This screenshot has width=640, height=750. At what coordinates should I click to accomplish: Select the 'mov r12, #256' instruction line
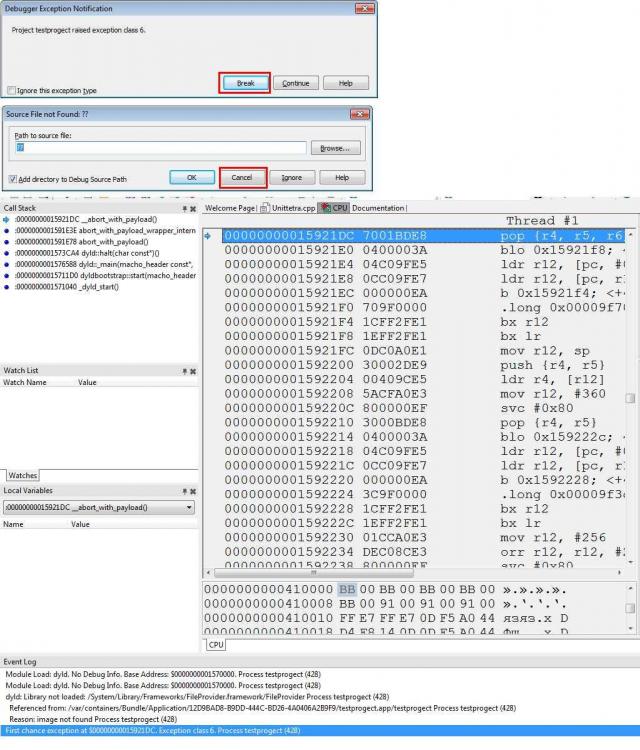point(423,537)
